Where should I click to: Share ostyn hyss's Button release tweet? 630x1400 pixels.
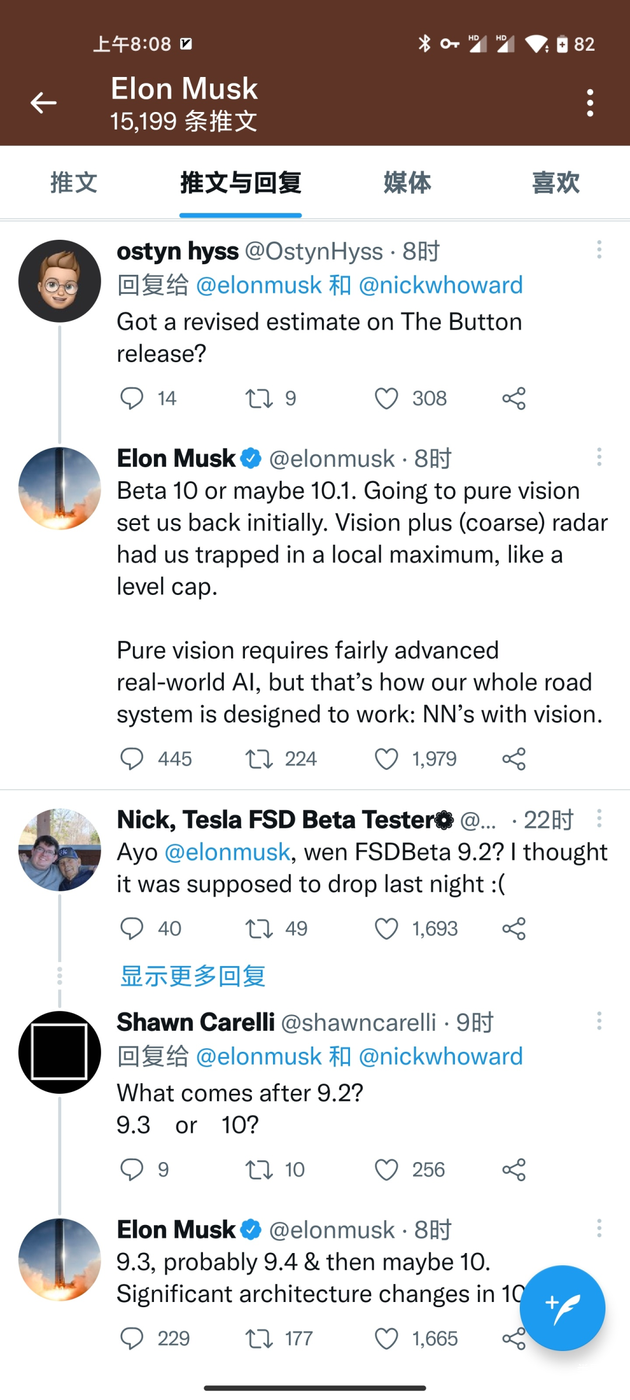point(514,398)
